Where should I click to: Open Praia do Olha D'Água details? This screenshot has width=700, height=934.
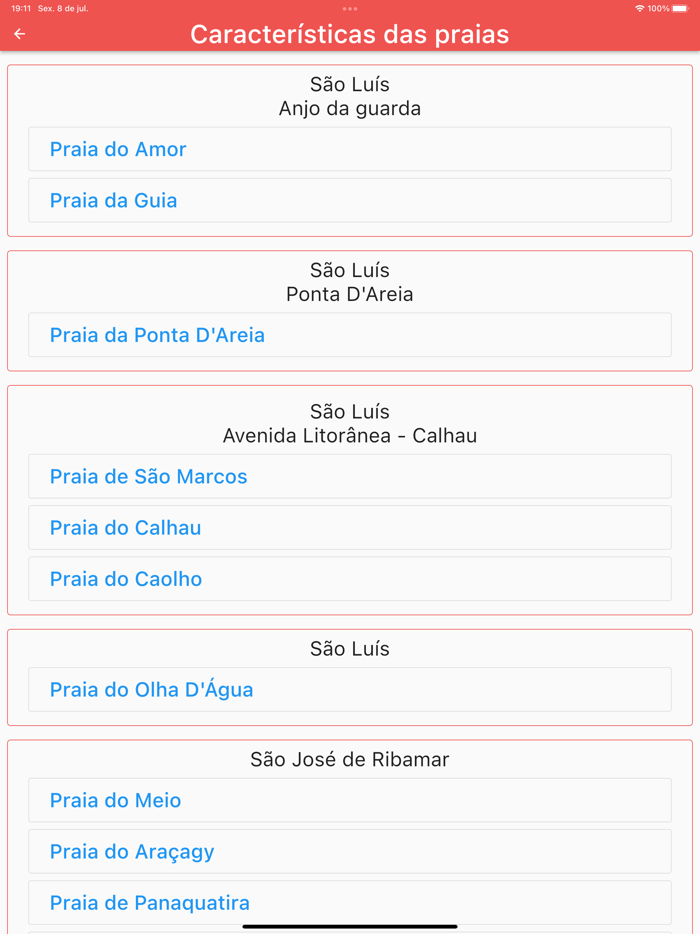click(x=349, y=689)
